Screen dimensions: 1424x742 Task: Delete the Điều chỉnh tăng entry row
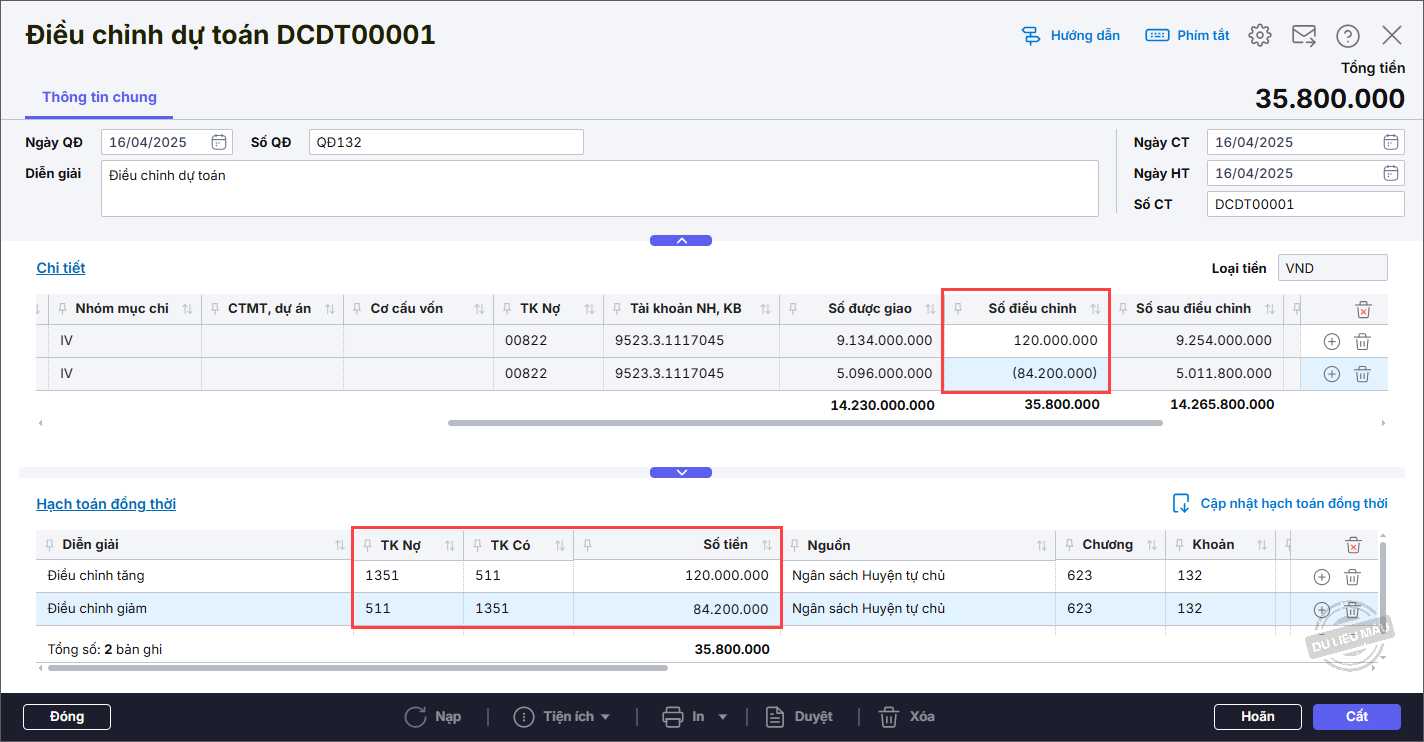click(1352, 576)
